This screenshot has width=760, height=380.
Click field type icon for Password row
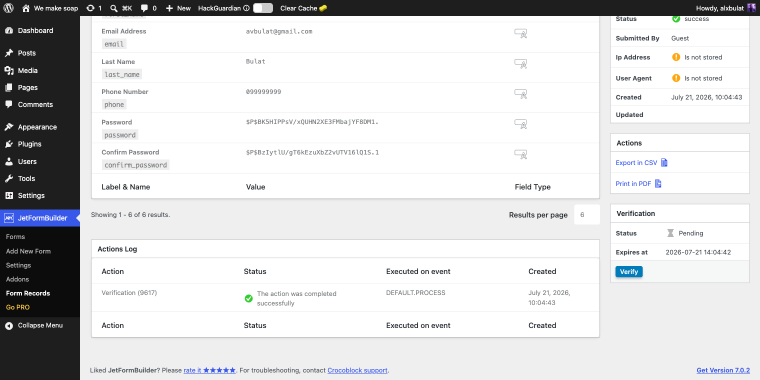pyautogui.click(x=521, y=125)
